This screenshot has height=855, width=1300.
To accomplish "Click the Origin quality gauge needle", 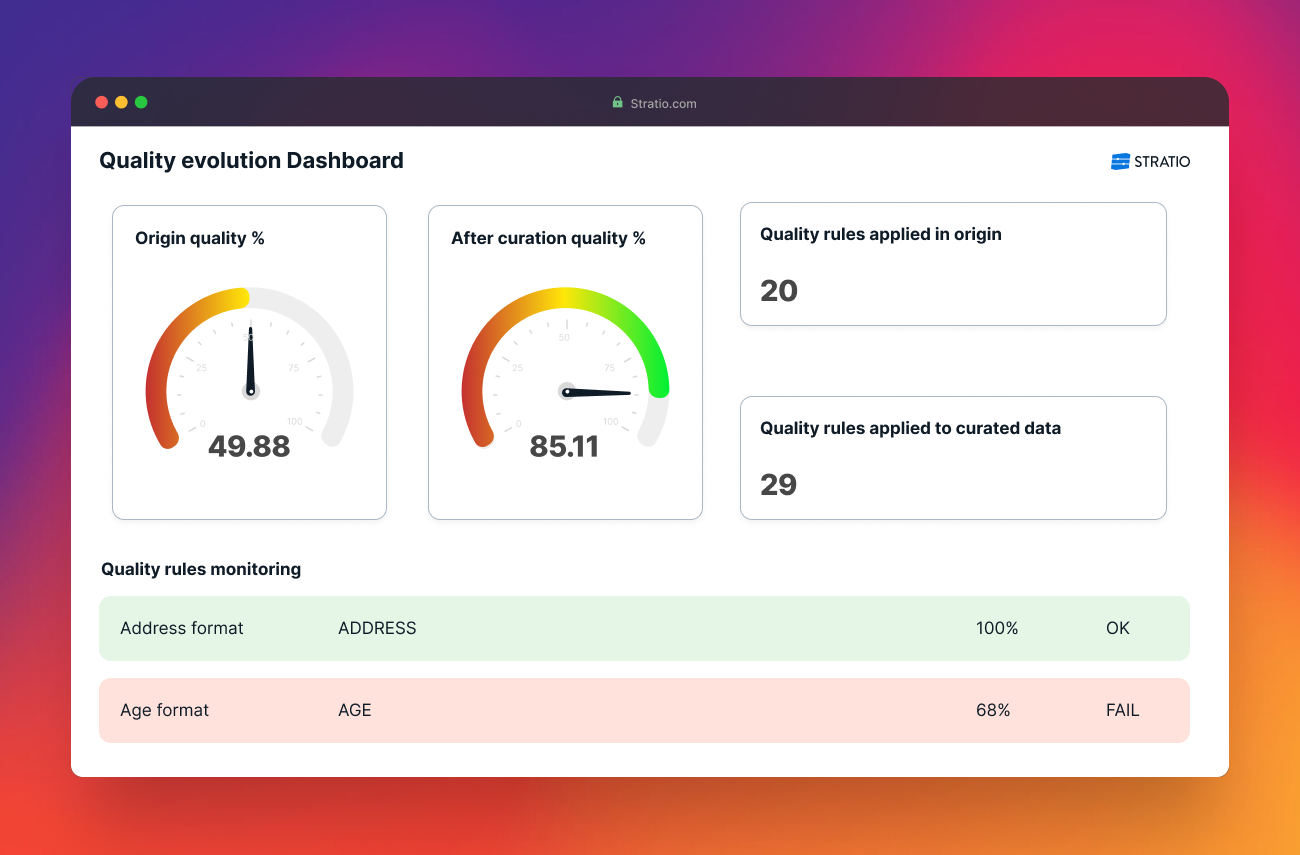I will tap(250, 360).
